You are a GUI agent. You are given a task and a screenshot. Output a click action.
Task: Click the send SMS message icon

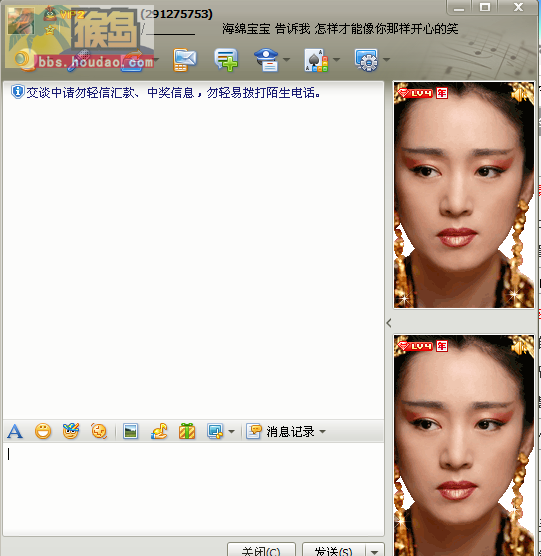coord(184,60)
